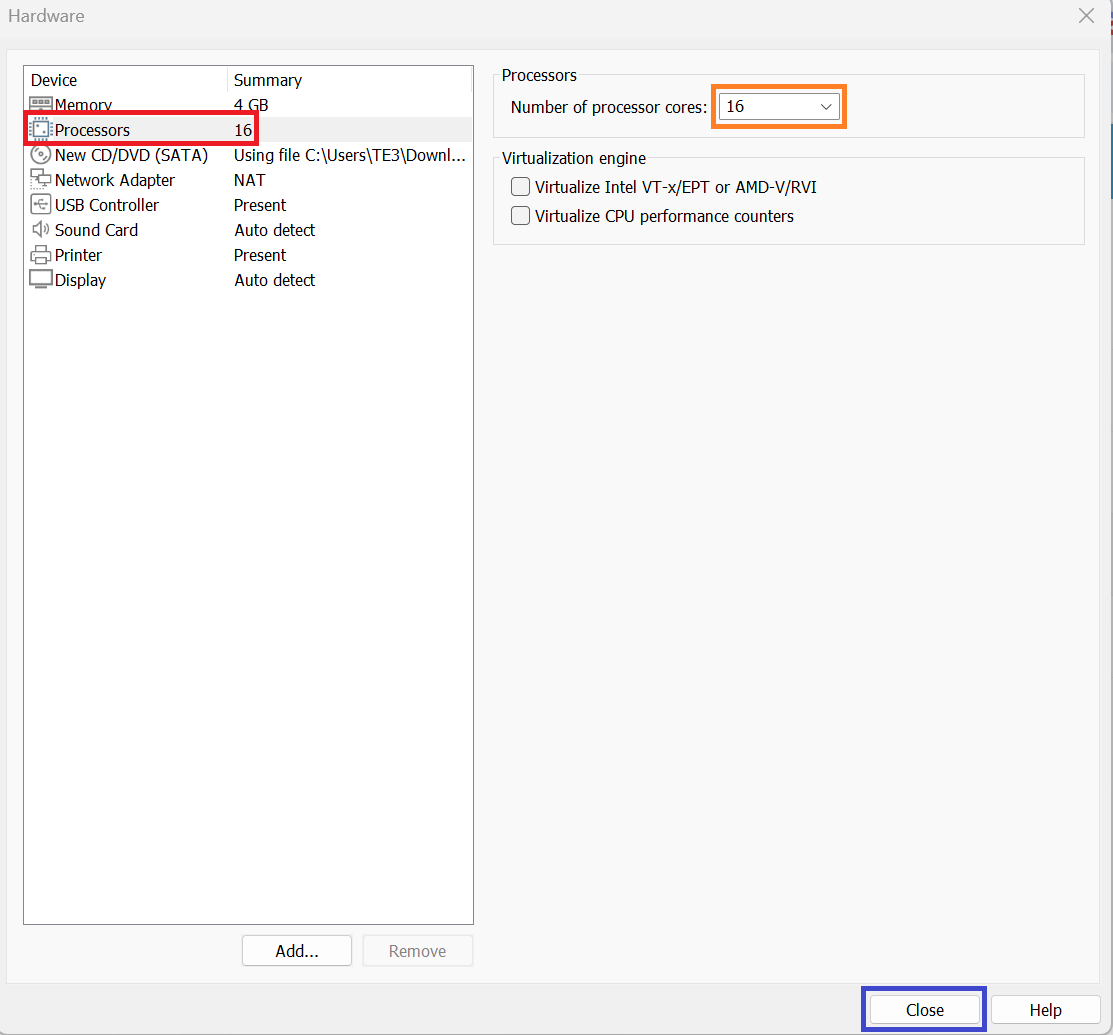Click the Network Adapter icon
The image size is (1113, 1035).
point(40,180)
